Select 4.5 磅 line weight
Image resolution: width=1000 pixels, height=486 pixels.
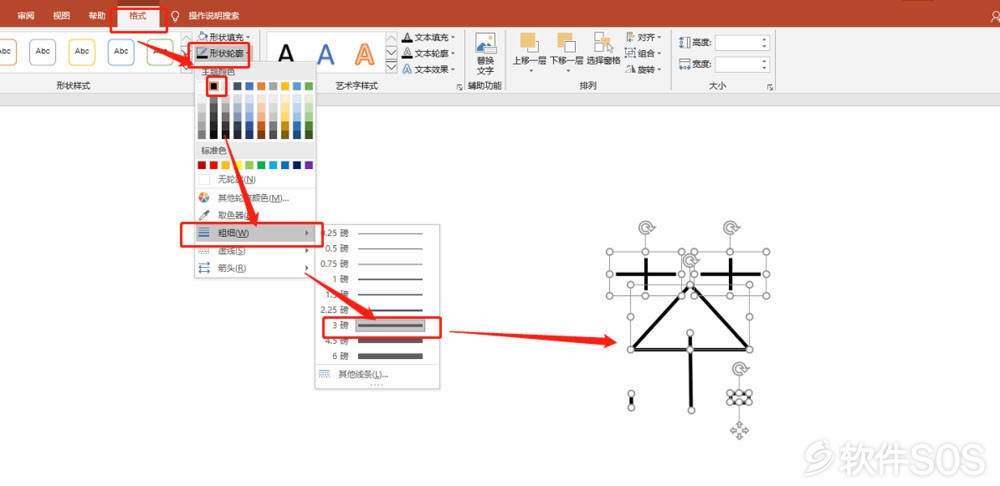click(x=378, y=341)
